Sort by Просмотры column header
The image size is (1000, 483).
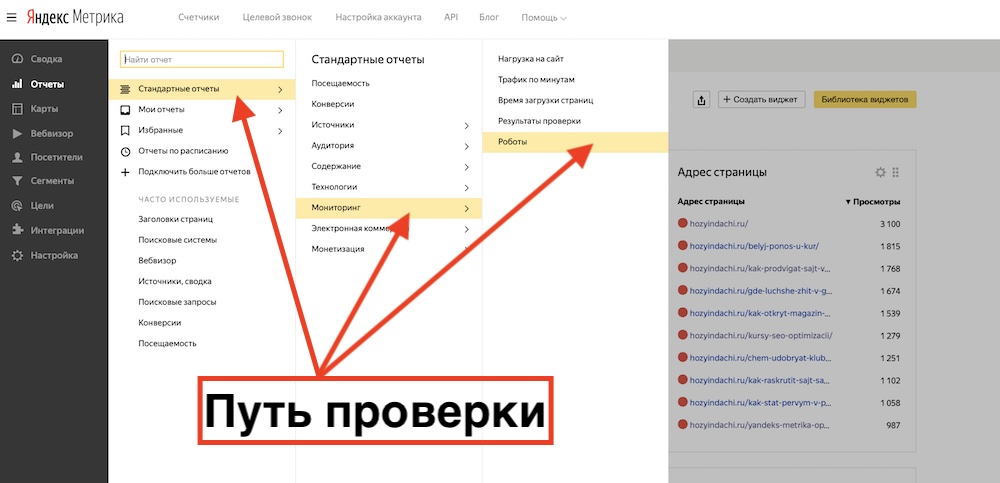coord(873,202)
